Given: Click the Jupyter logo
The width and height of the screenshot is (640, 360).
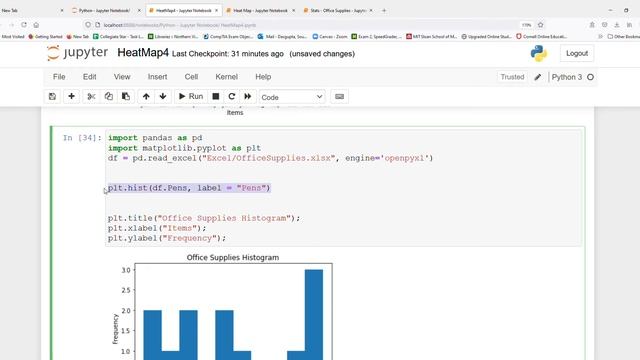Looking at the screenshot, I should point(78,53).
